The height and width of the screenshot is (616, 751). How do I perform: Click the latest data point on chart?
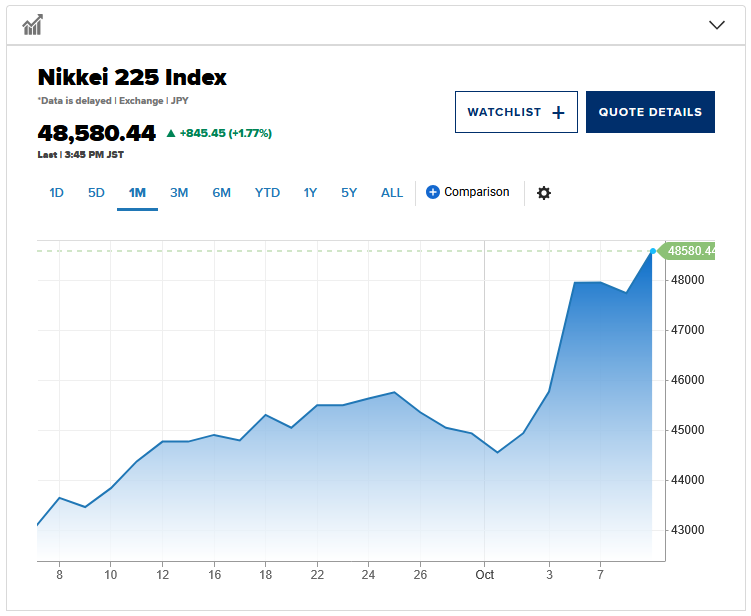(x=653, y=251)
